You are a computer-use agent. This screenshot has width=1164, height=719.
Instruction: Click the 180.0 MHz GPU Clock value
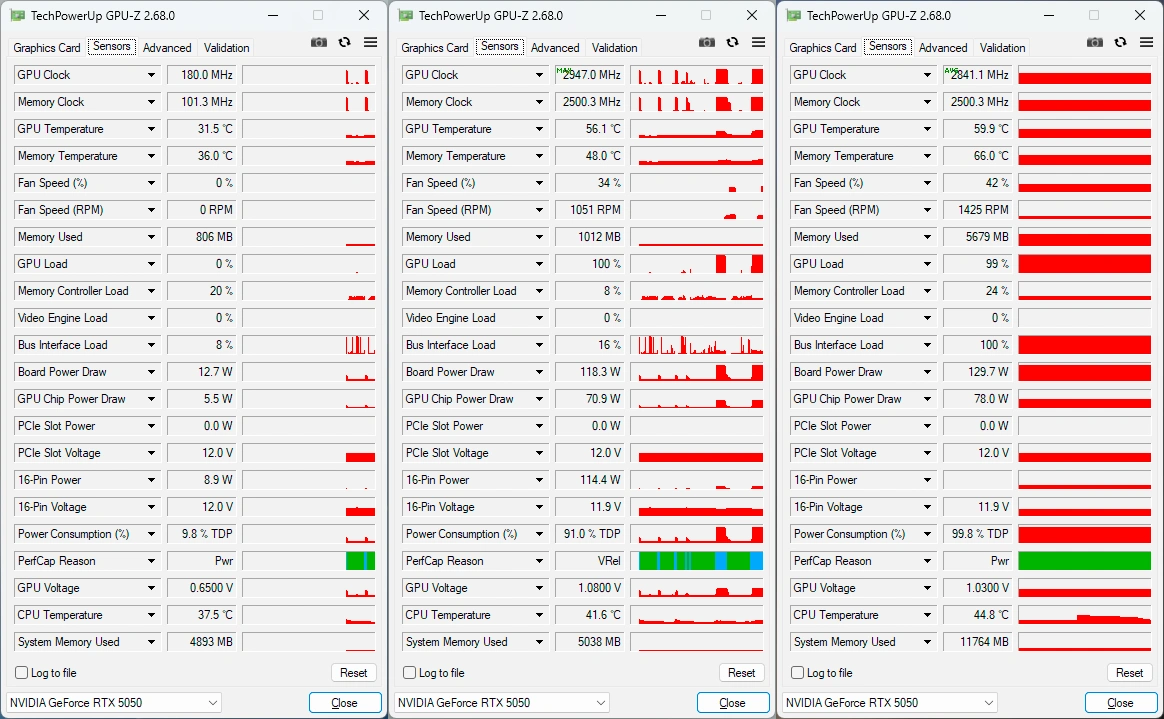(x=200, y=75)
